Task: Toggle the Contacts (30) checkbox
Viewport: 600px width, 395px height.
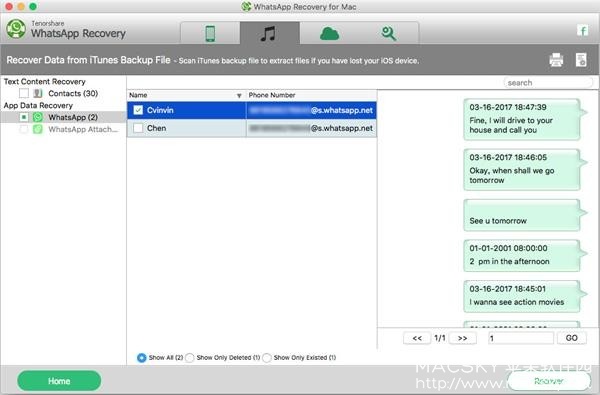Action: point(24,93)
